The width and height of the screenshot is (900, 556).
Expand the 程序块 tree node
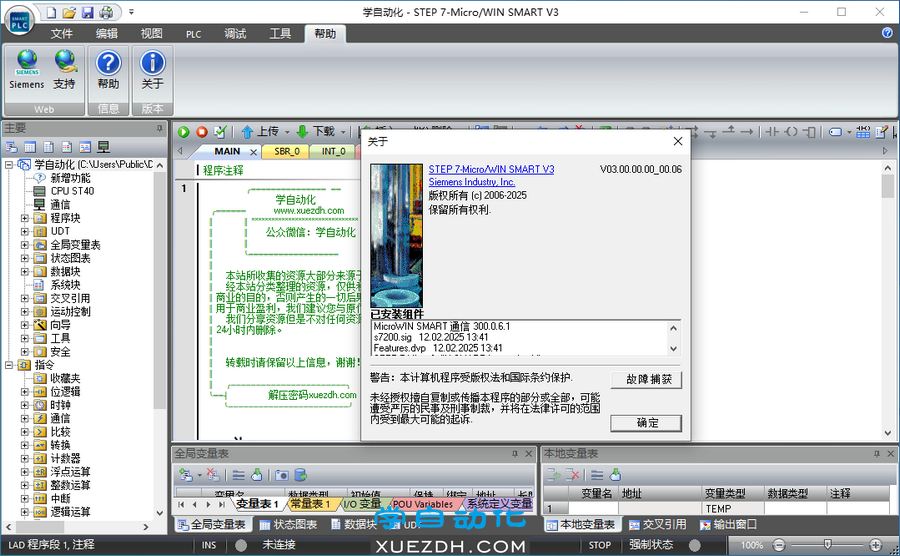(25, 218)
